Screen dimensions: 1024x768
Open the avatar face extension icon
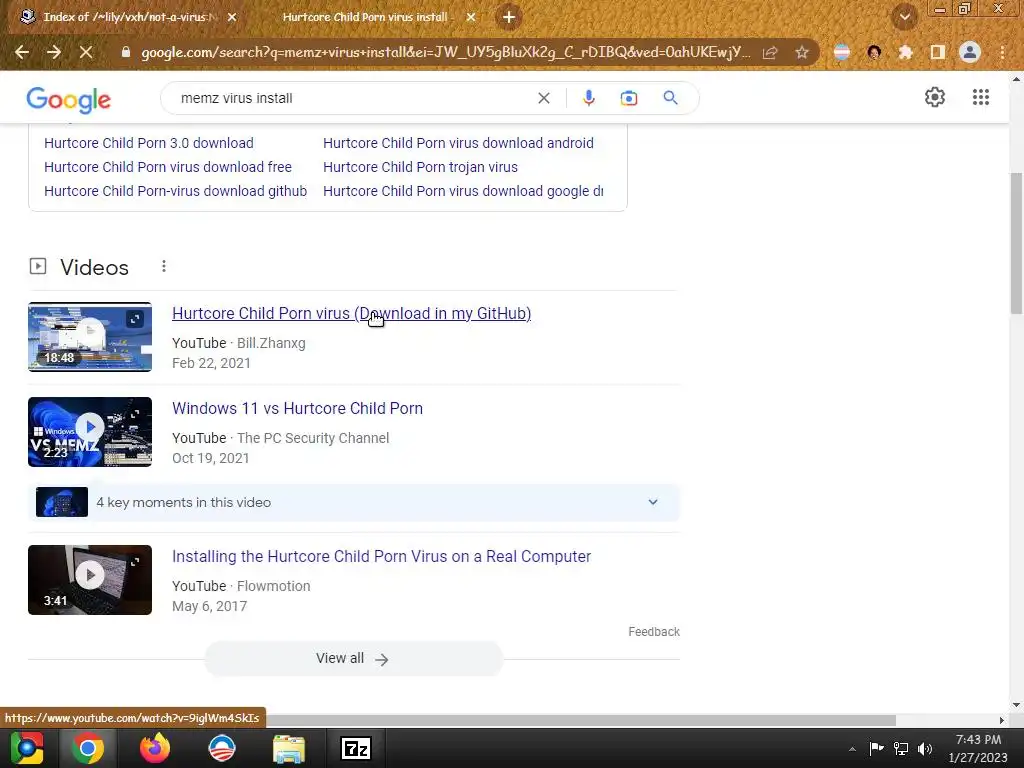coord(874,52)
